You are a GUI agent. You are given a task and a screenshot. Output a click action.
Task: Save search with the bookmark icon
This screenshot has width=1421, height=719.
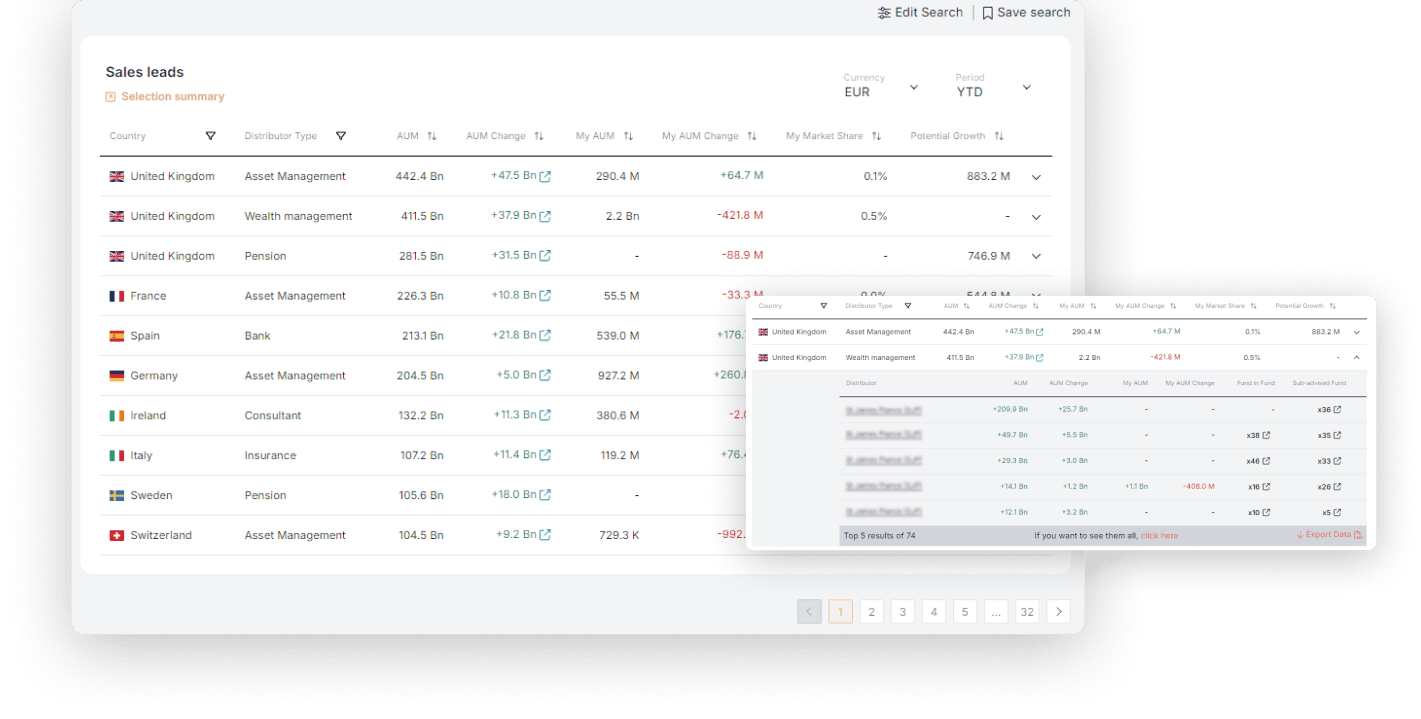pyautogui.click(x=1026, y=13)
